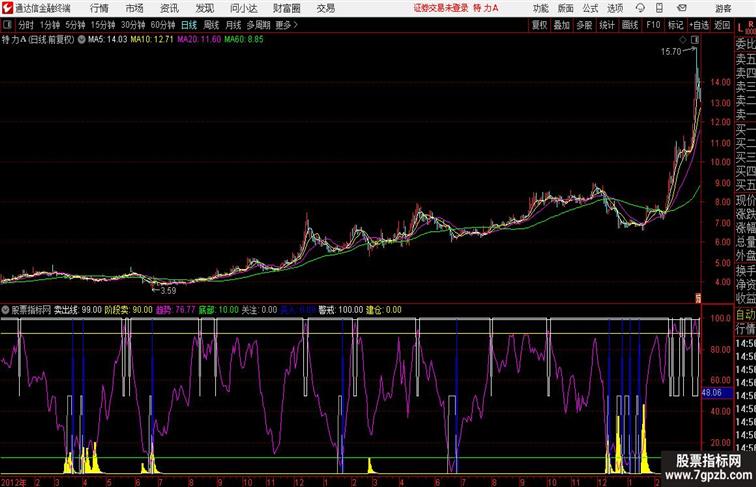This screenshot has width=756, height=487.
Task: Click the 卖出线: 99.00 indicator value
Action: (78, 310)
